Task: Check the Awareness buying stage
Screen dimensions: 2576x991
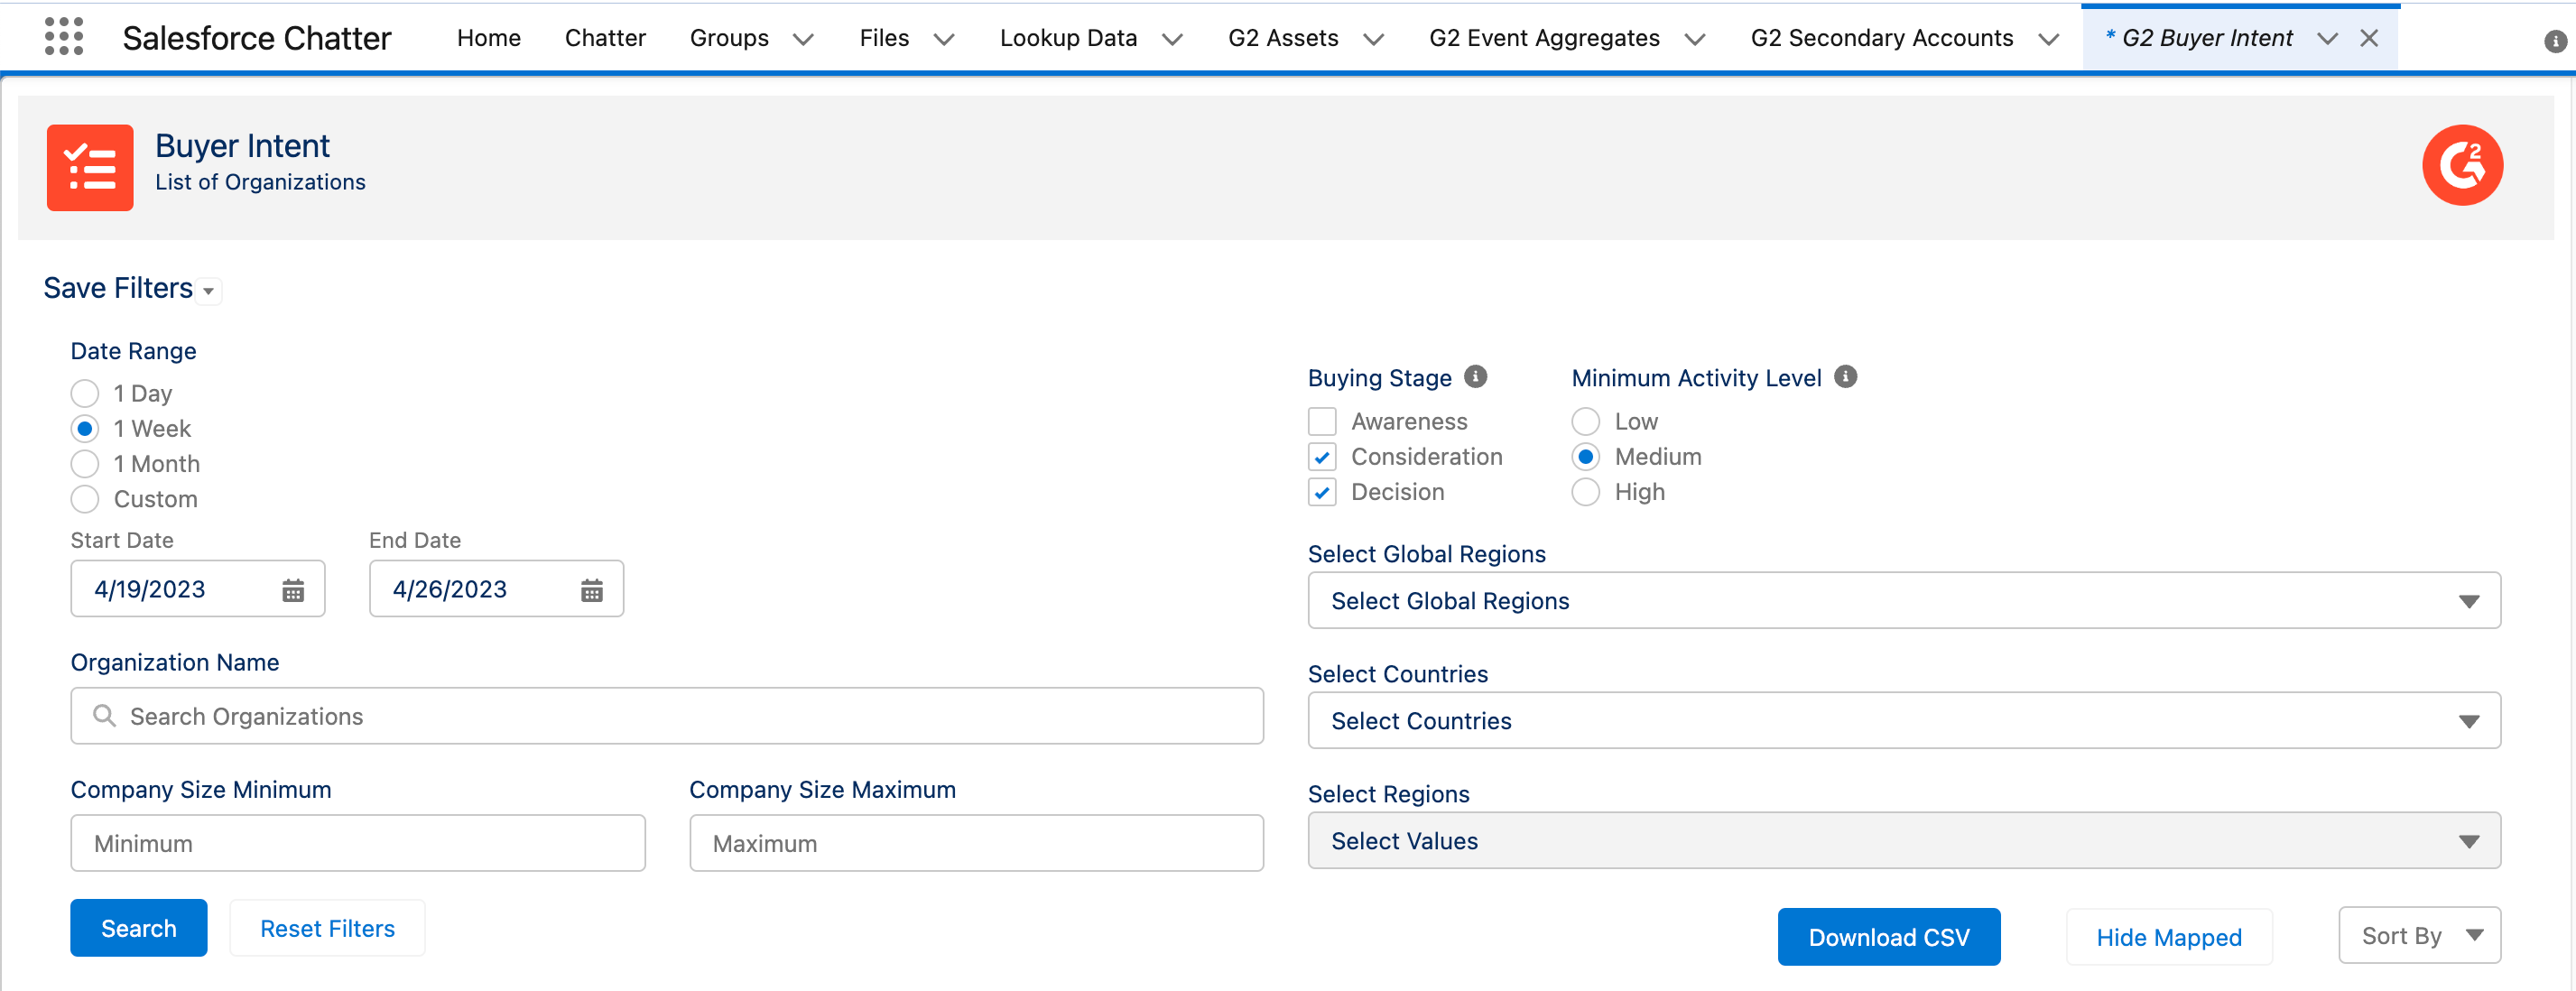Action: pyautogui.click(x=1322, y=421)
